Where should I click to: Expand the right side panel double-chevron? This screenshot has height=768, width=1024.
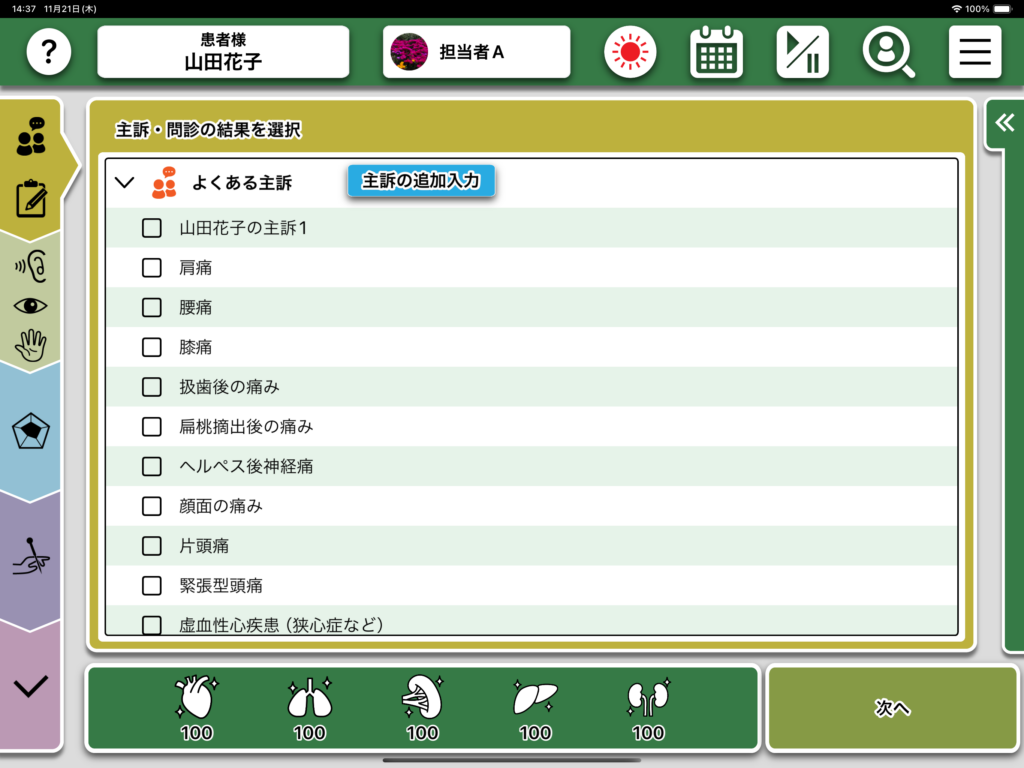(1004, 123)
